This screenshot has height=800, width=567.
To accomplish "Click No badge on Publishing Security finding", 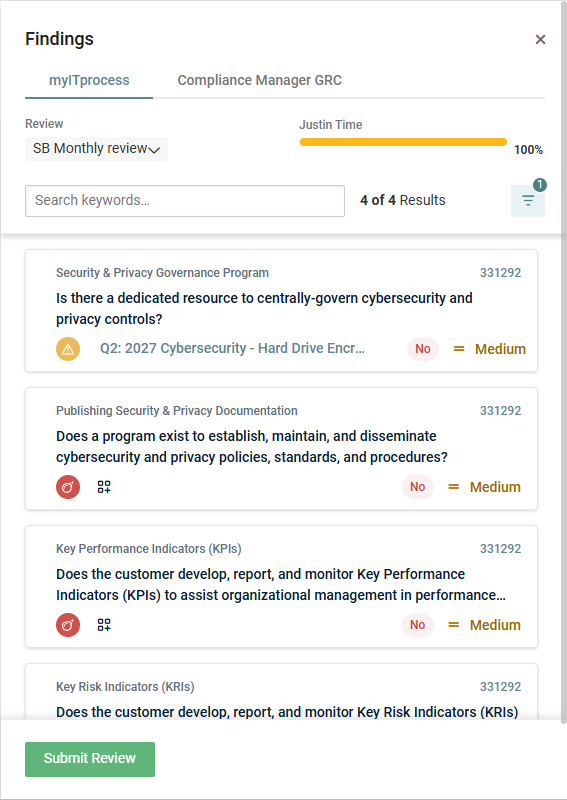I will (417, 487).
